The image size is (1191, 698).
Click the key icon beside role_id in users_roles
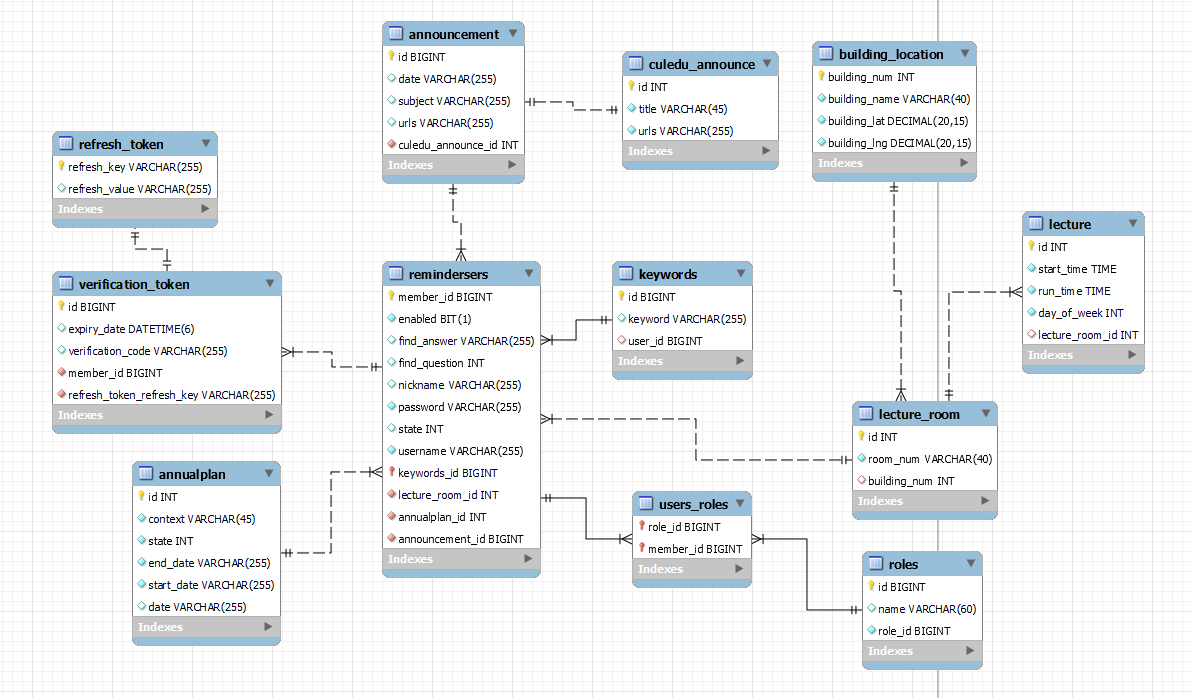point(644,527)
